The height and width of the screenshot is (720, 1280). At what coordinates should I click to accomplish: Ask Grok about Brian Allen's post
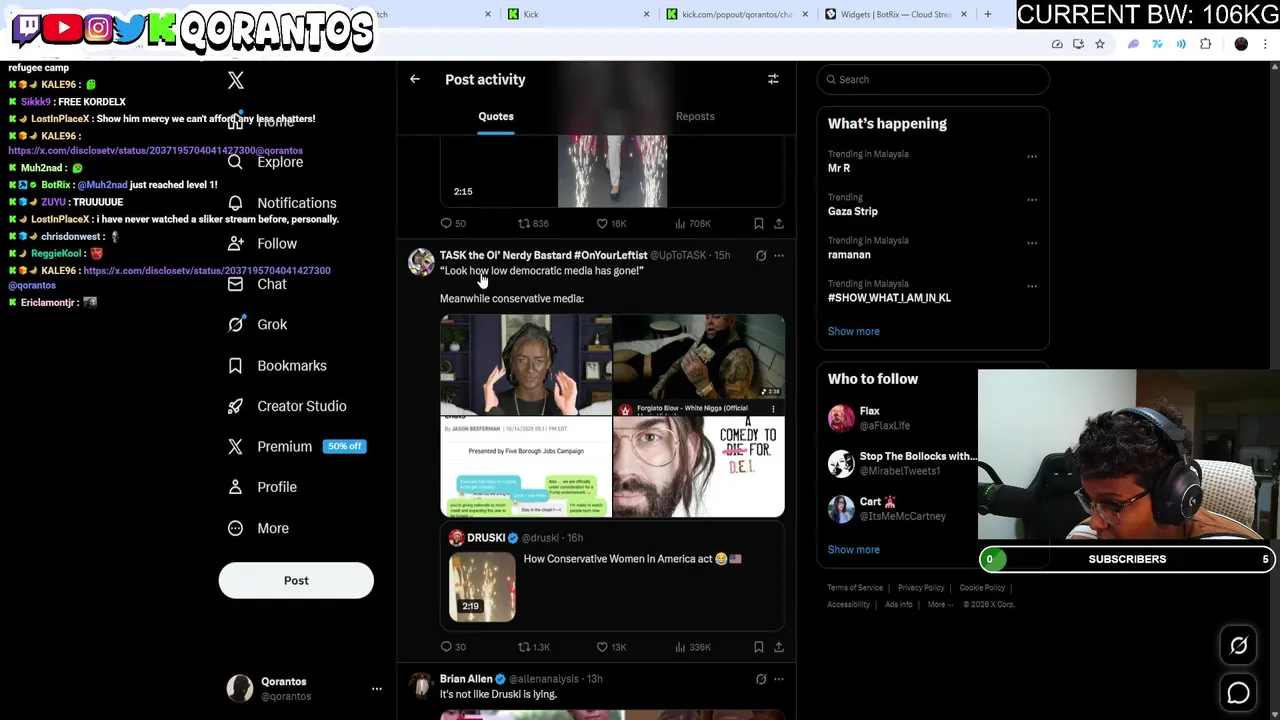click(761, 679)
